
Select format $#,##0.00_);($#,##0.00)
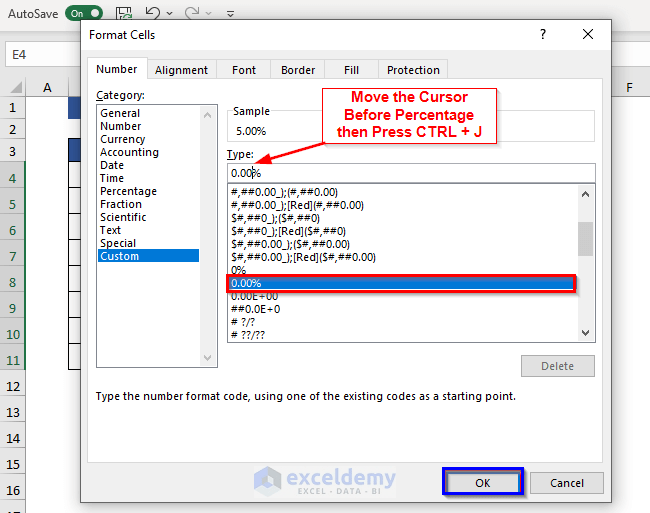(403, 244)
